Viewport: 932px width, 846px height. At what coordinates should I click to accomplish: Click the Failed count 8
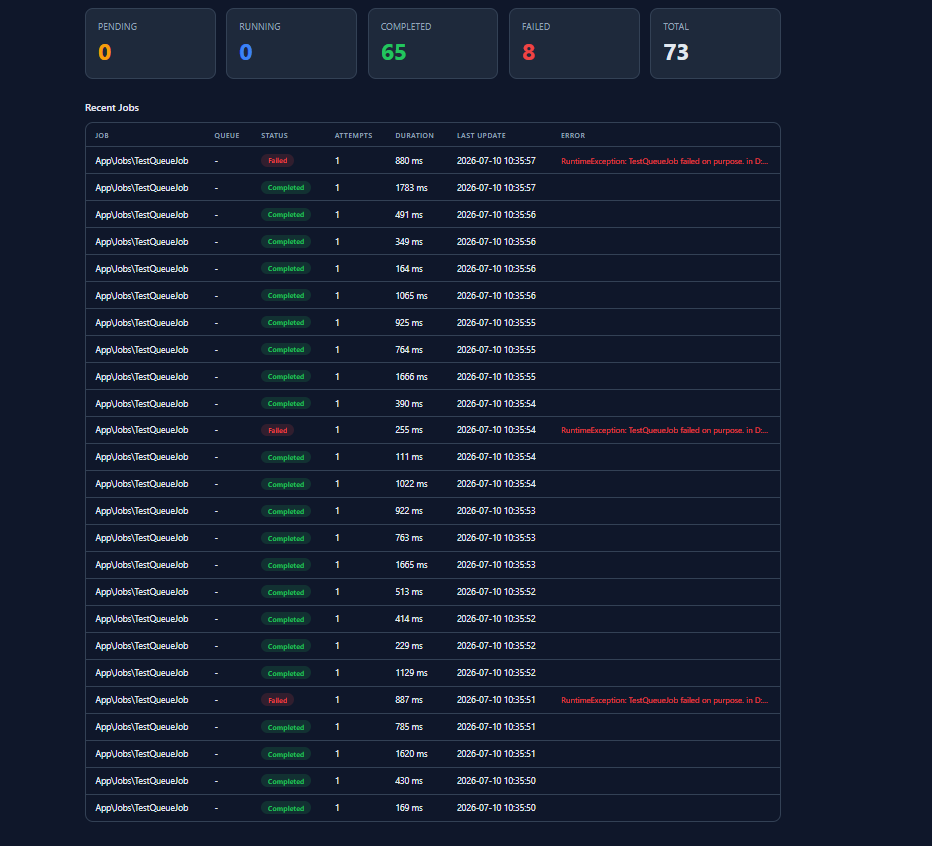528,52
